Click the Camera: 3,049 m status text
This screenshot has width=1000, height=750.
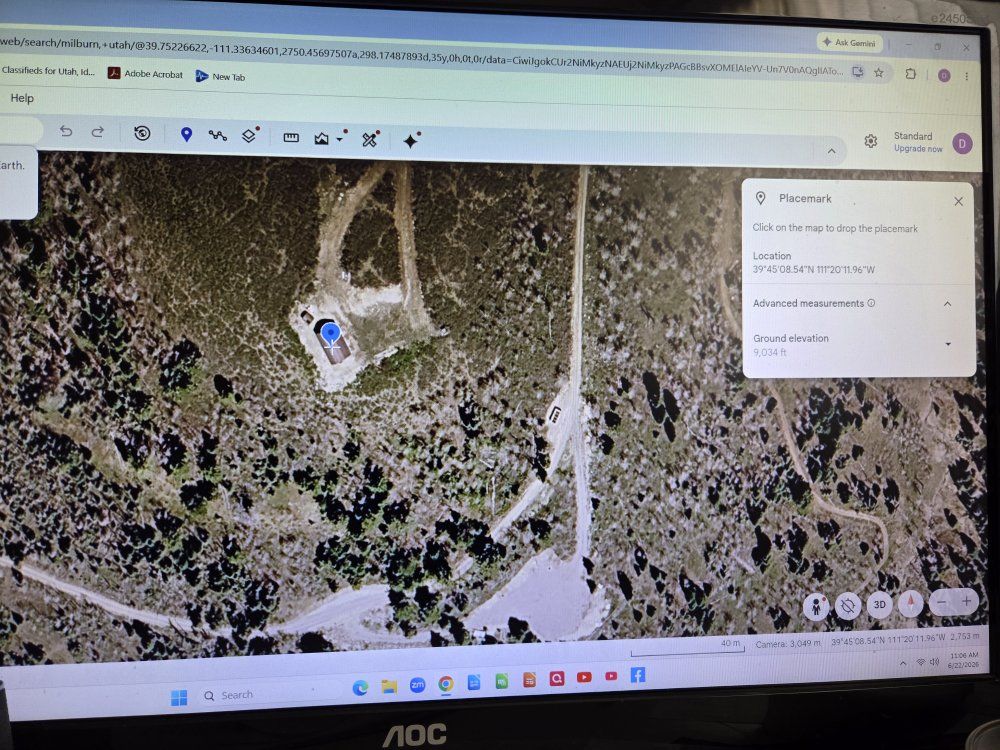pos(788,643)
